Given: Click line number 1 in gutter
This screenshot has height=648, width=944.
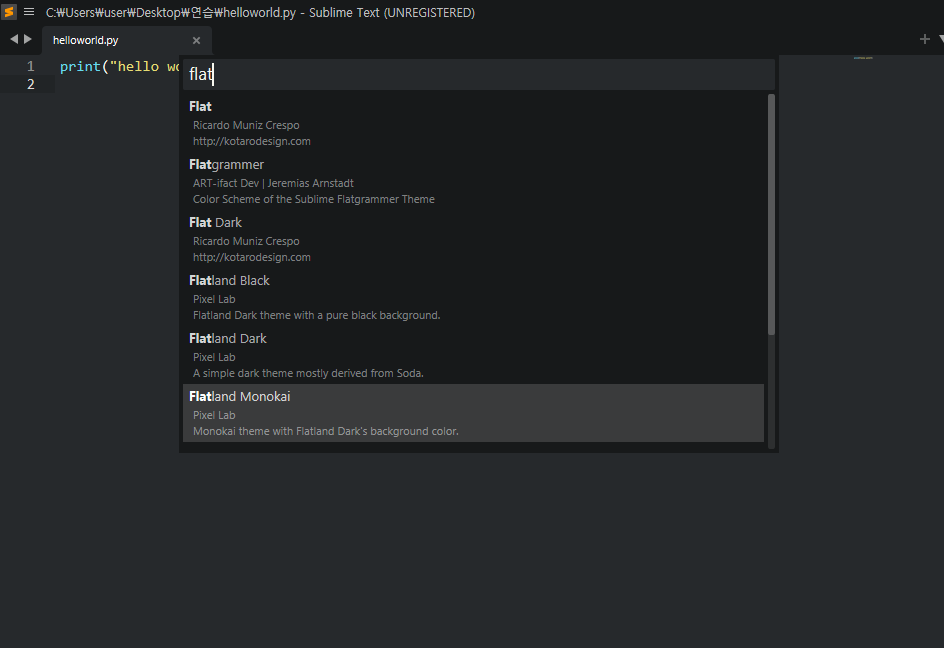Looking at the screenshot, I should pyautogui.click(x=31, y=66).
